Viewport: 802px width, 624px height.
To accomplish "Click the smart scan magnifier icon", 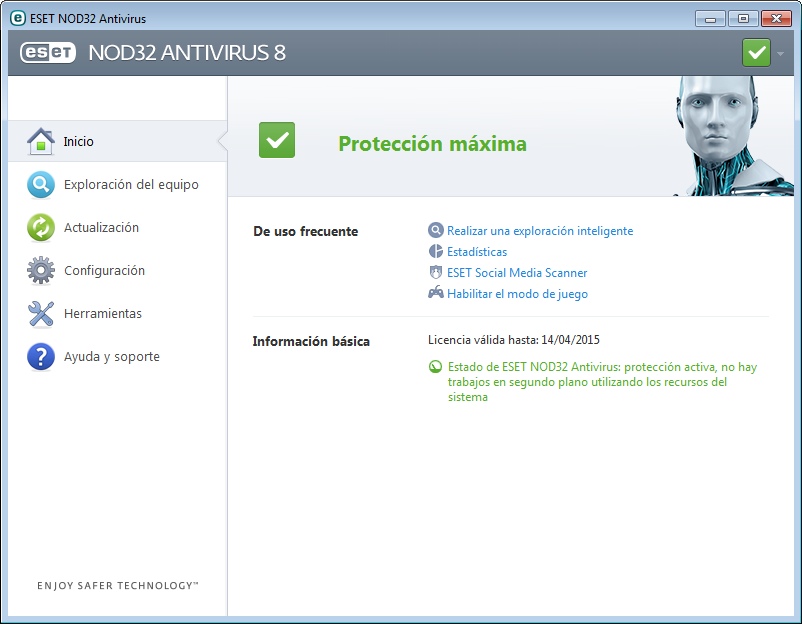I will [x=436, y=230].
